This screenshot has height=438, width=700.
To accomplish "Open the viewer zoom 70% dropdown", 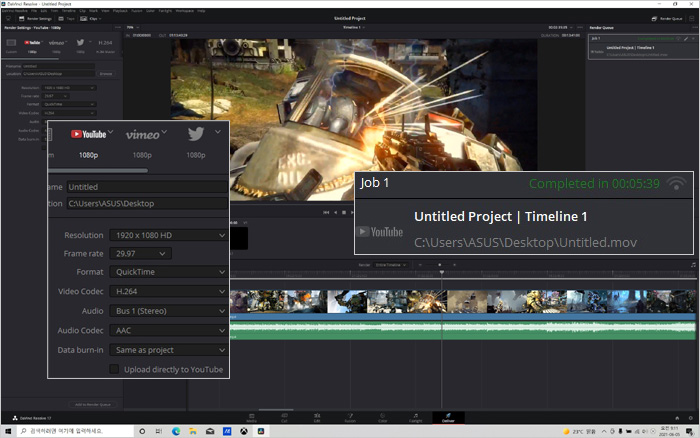I will [133, 28].
